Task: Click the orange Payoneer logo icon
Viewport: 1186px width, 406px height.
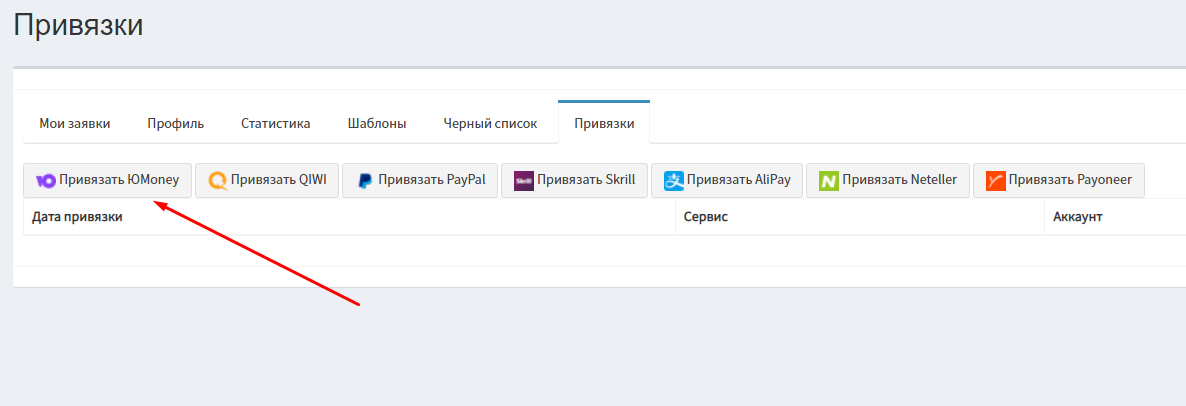Action: (995, 181)
